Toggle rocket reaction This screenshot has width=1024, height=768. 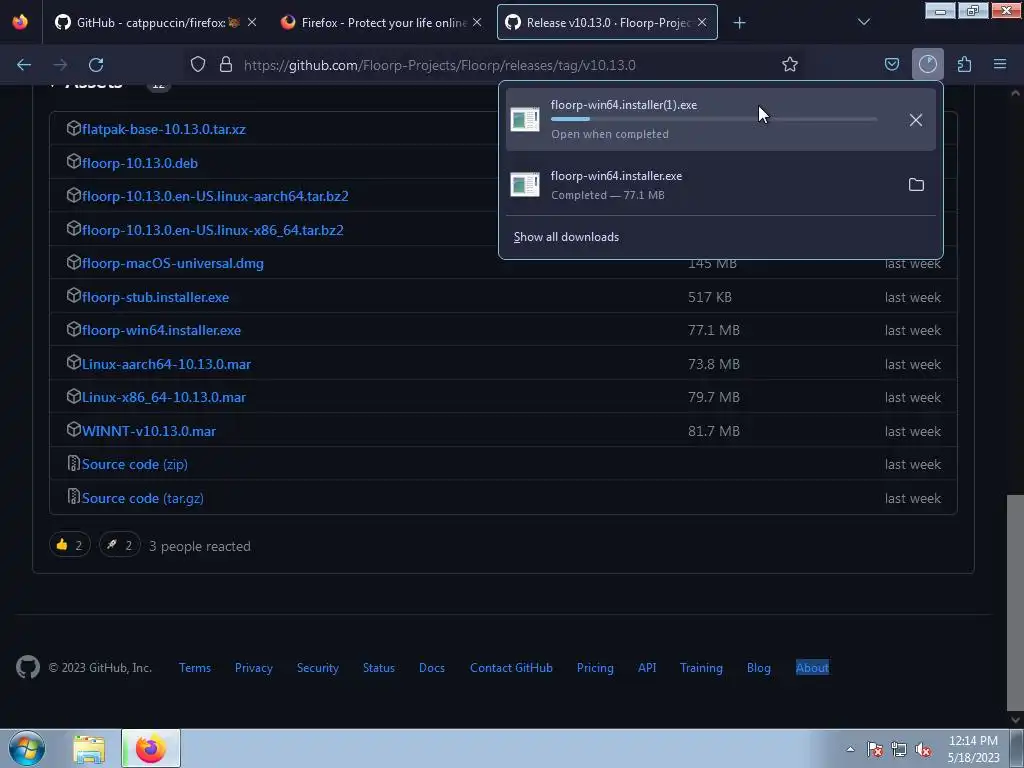(120, 545)
